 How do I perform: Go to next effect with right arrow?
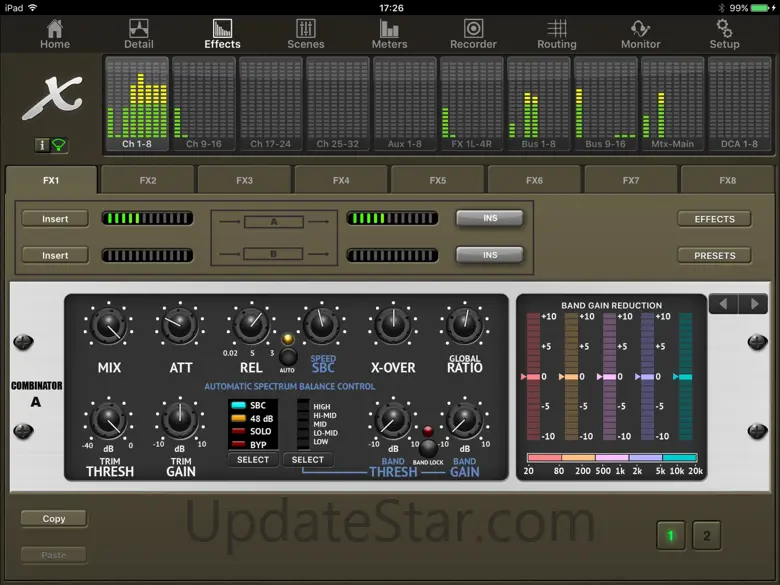tap(754, 303)
